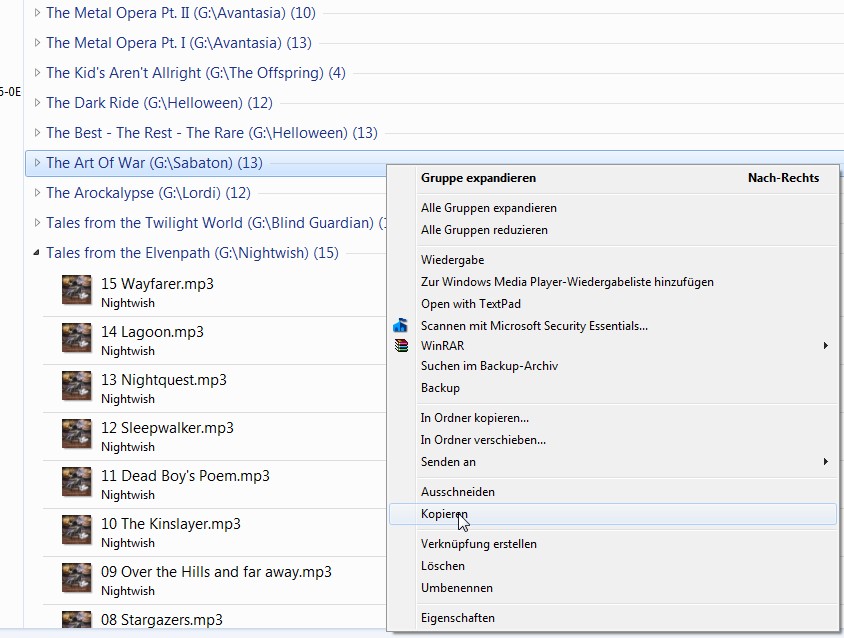
Task: Choose Gruppe expandieren from context menu
Action: pyautogui.click(x=613, y=178)
